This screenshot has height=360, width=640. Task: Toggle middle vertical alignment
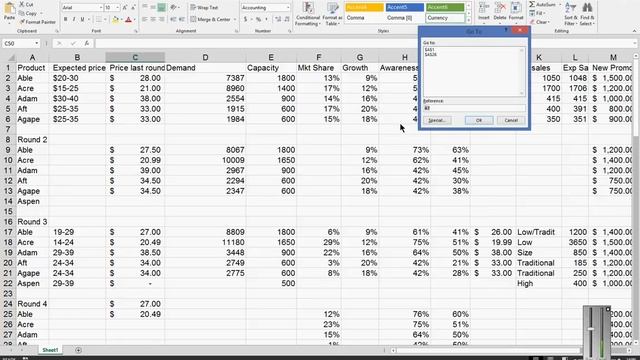[x=153, y=7]
